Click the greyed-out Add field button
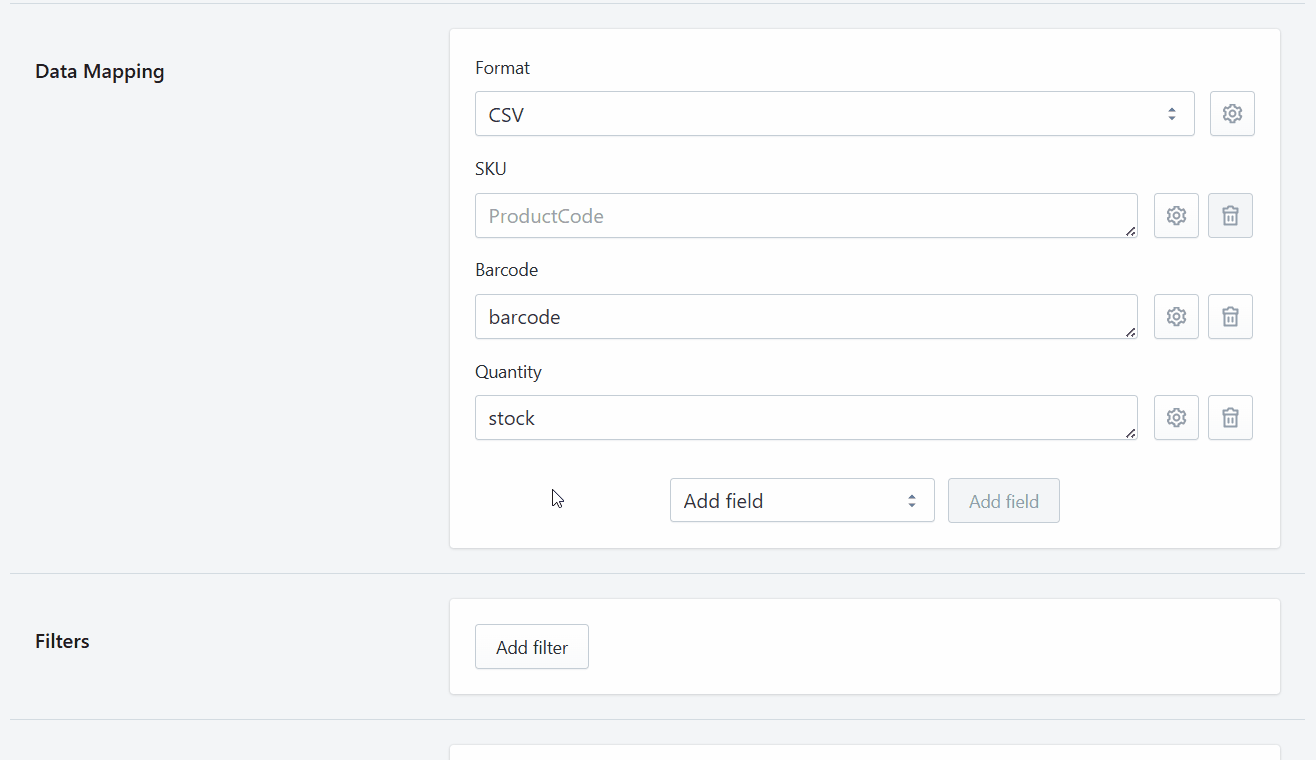The height and width of the screenshot is (760, 1316). pos(1004,500)
